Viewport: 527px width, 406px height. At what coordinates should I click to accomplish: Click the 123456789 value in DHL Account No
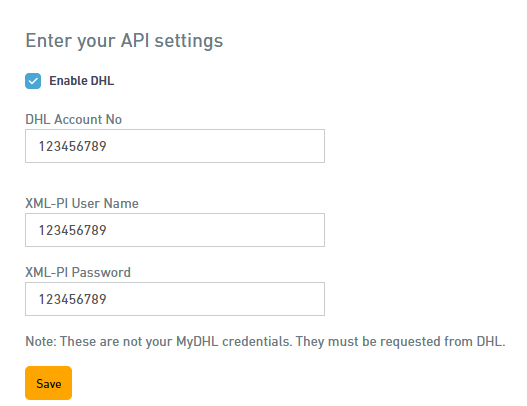click(73, 146)
